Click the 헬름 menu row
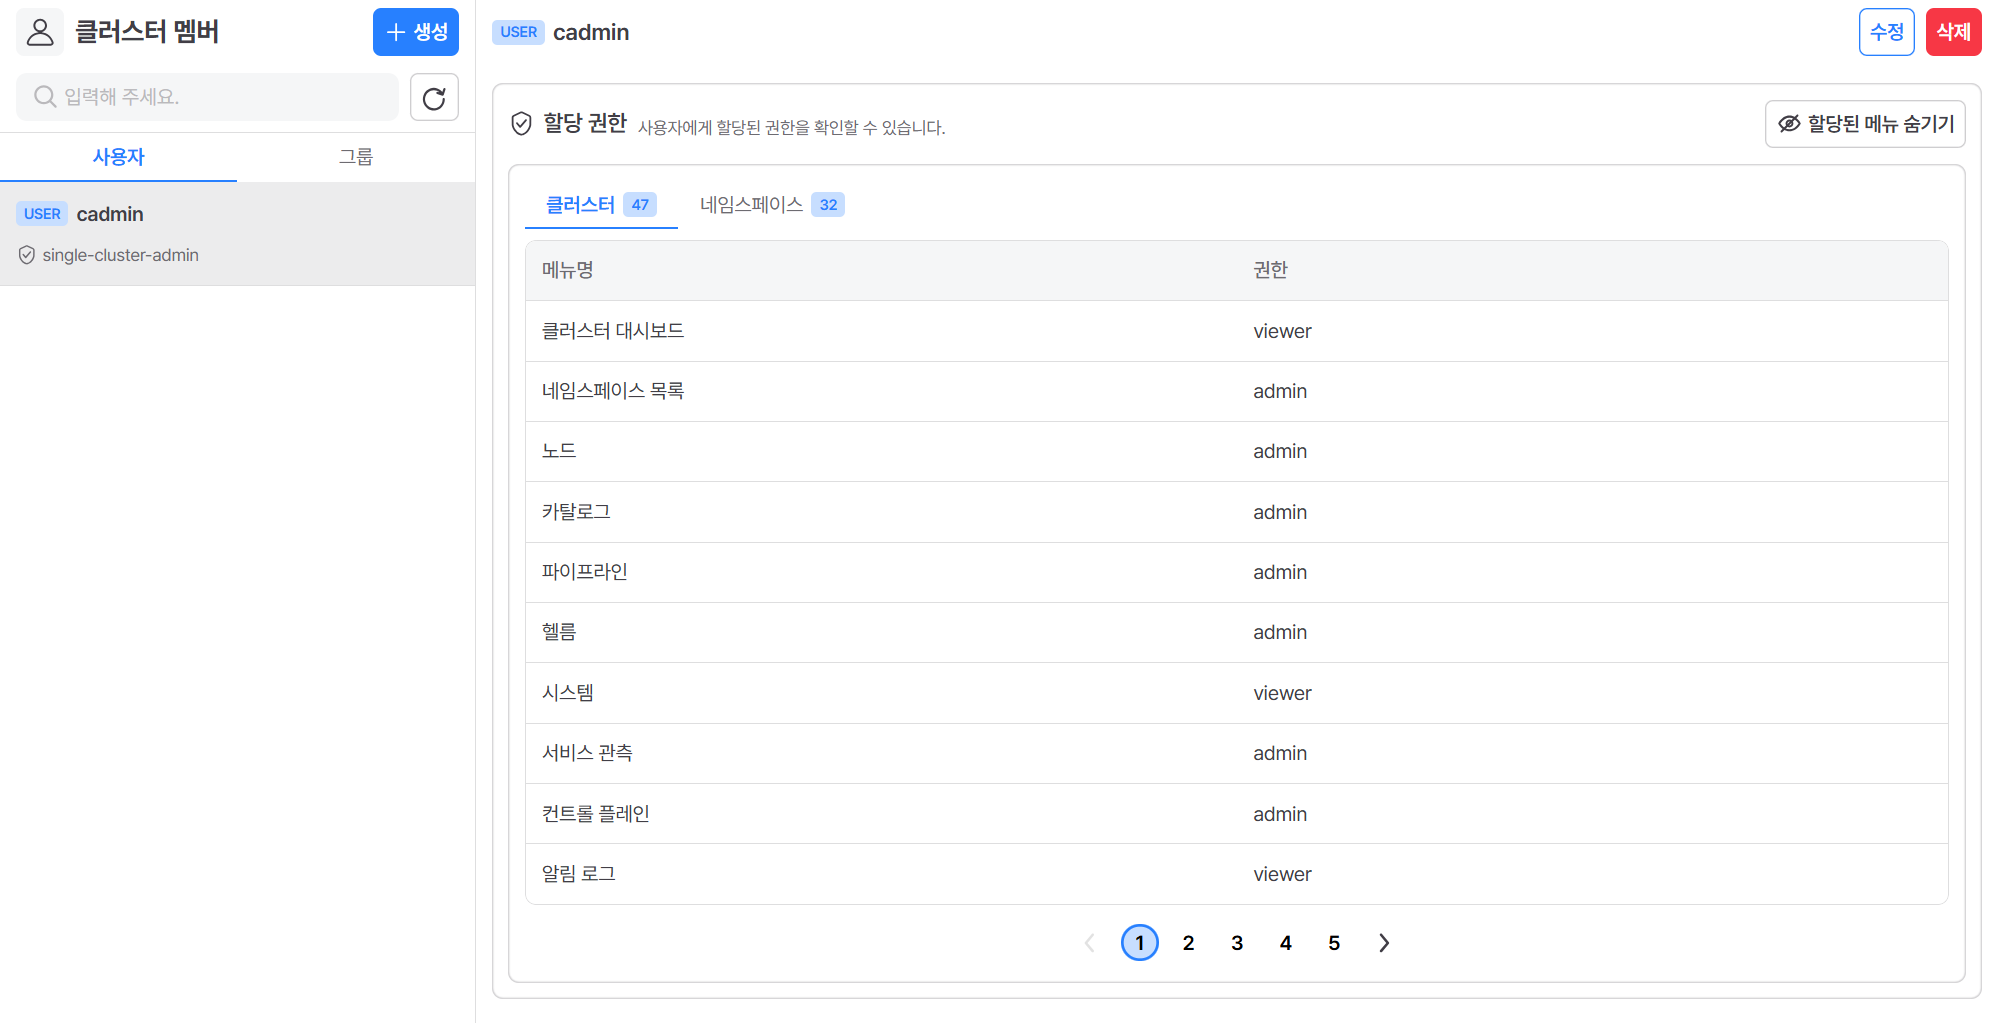The height and width of the screenshot is (1023, 1993). coord(1237,632)
